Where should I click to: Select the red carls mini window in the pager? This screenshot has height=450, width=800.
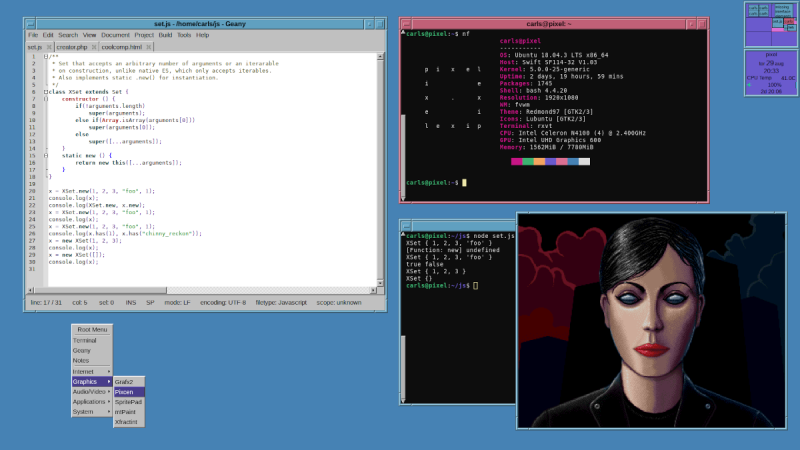pos(789,21)
